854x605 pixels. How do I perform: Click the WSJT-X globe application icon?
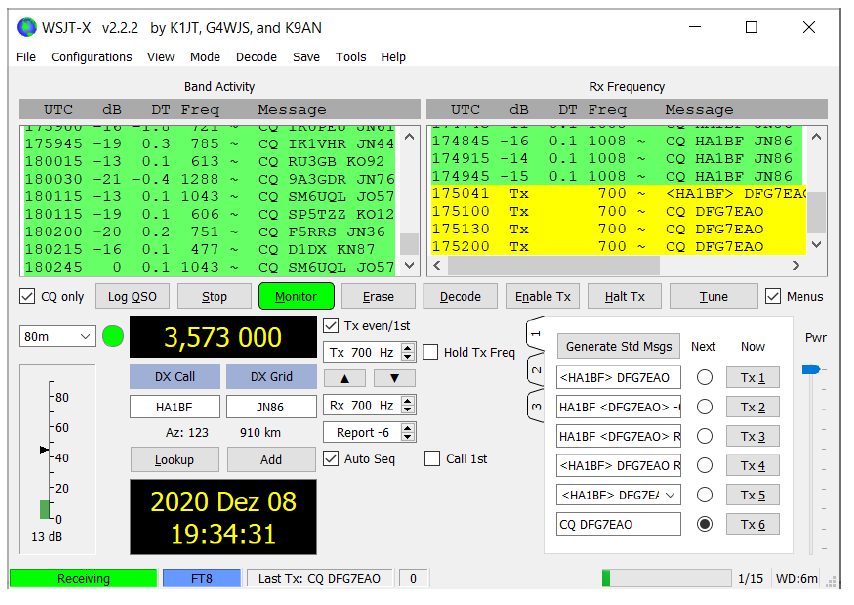pos(26,27)
